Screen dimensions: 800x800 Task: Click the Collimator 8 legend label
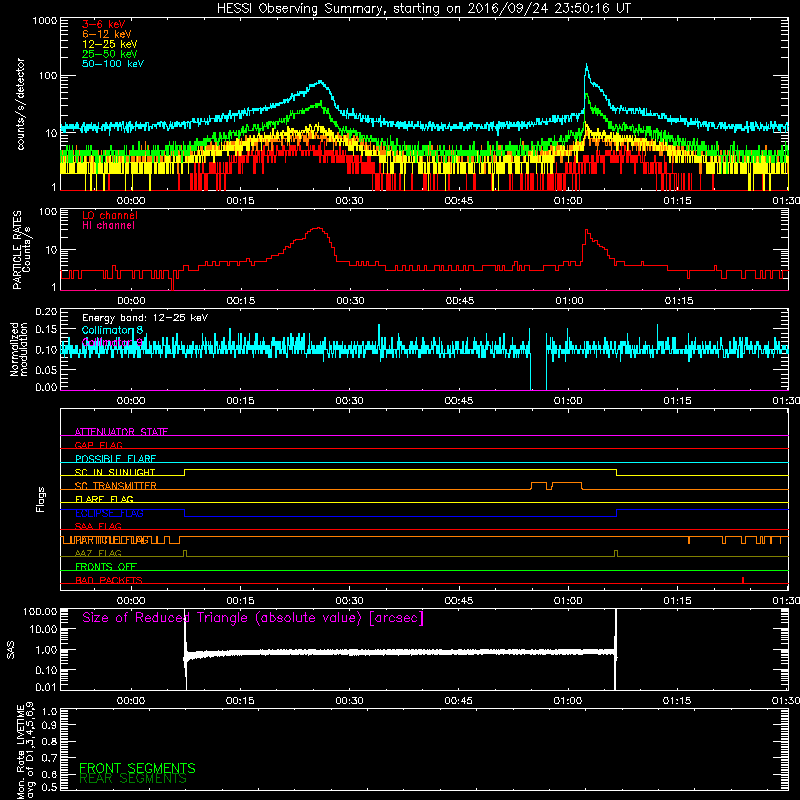(112, 330)
